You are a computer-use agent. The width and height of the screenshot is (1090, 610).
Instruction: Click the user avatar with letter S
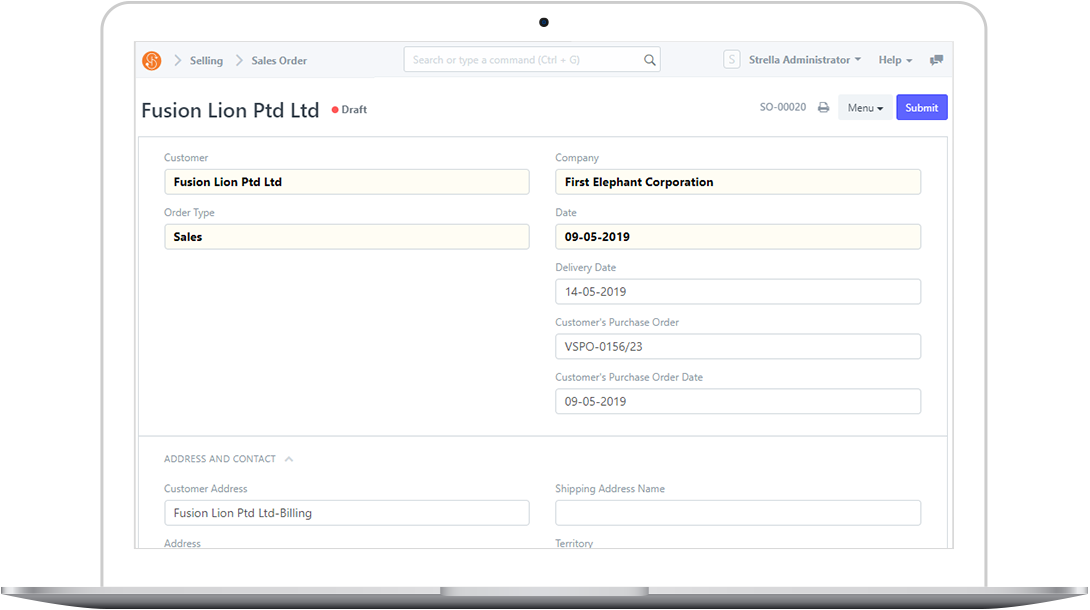(x=731, y=59)
